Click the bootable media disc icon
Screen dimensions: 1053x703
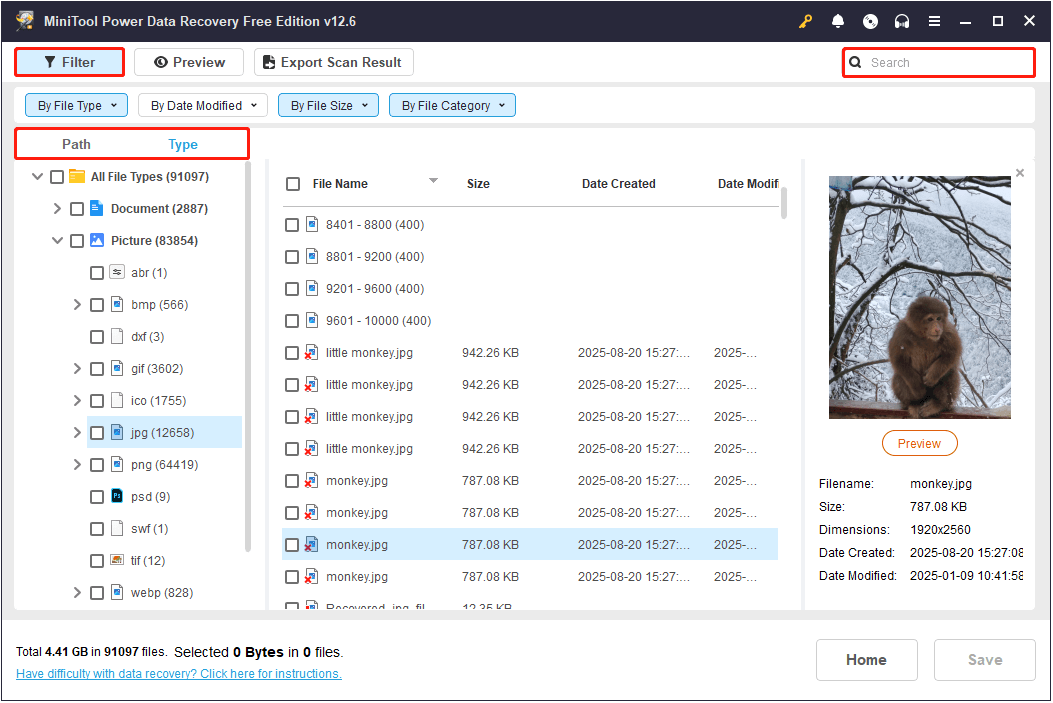click(x=870, y=21)
